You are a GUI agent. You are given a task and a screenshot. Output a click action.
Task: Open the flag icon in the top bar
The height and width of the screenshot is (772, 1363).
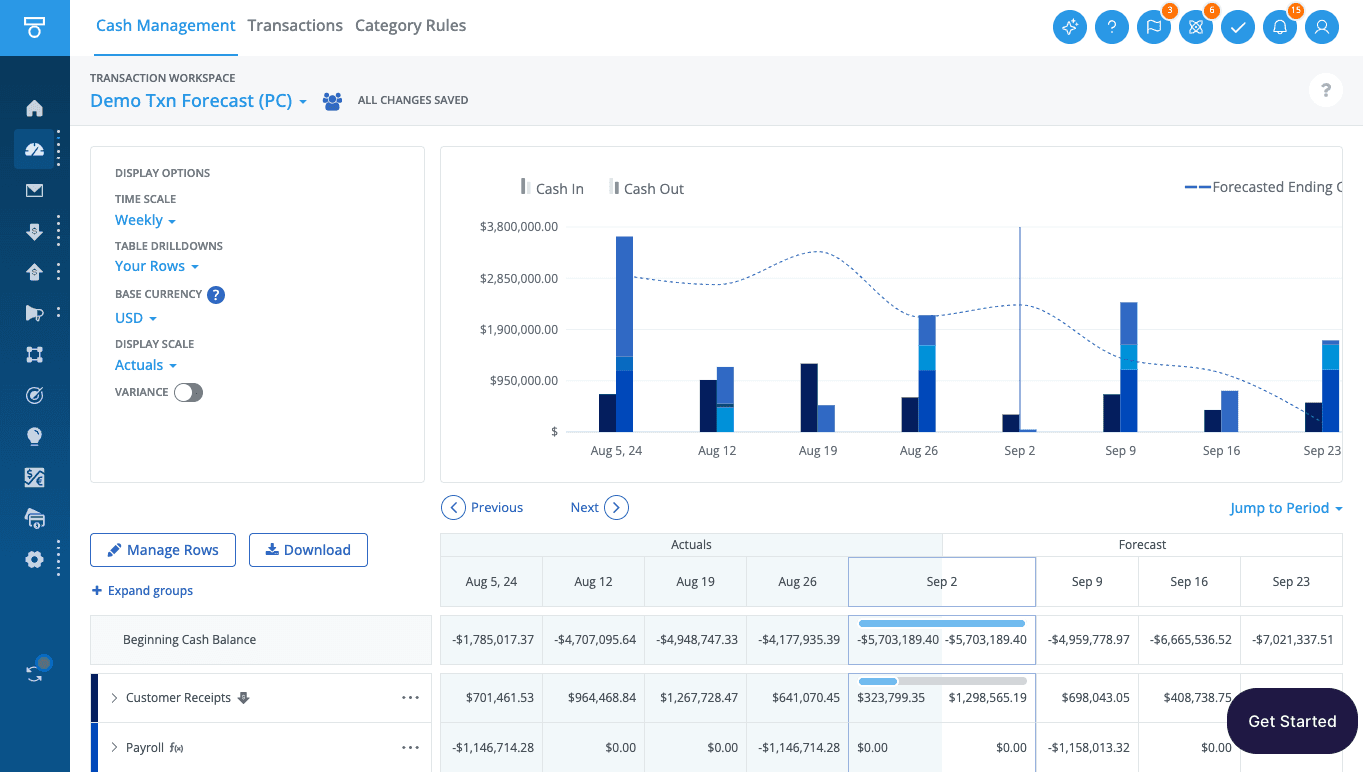click(1154, 28)
